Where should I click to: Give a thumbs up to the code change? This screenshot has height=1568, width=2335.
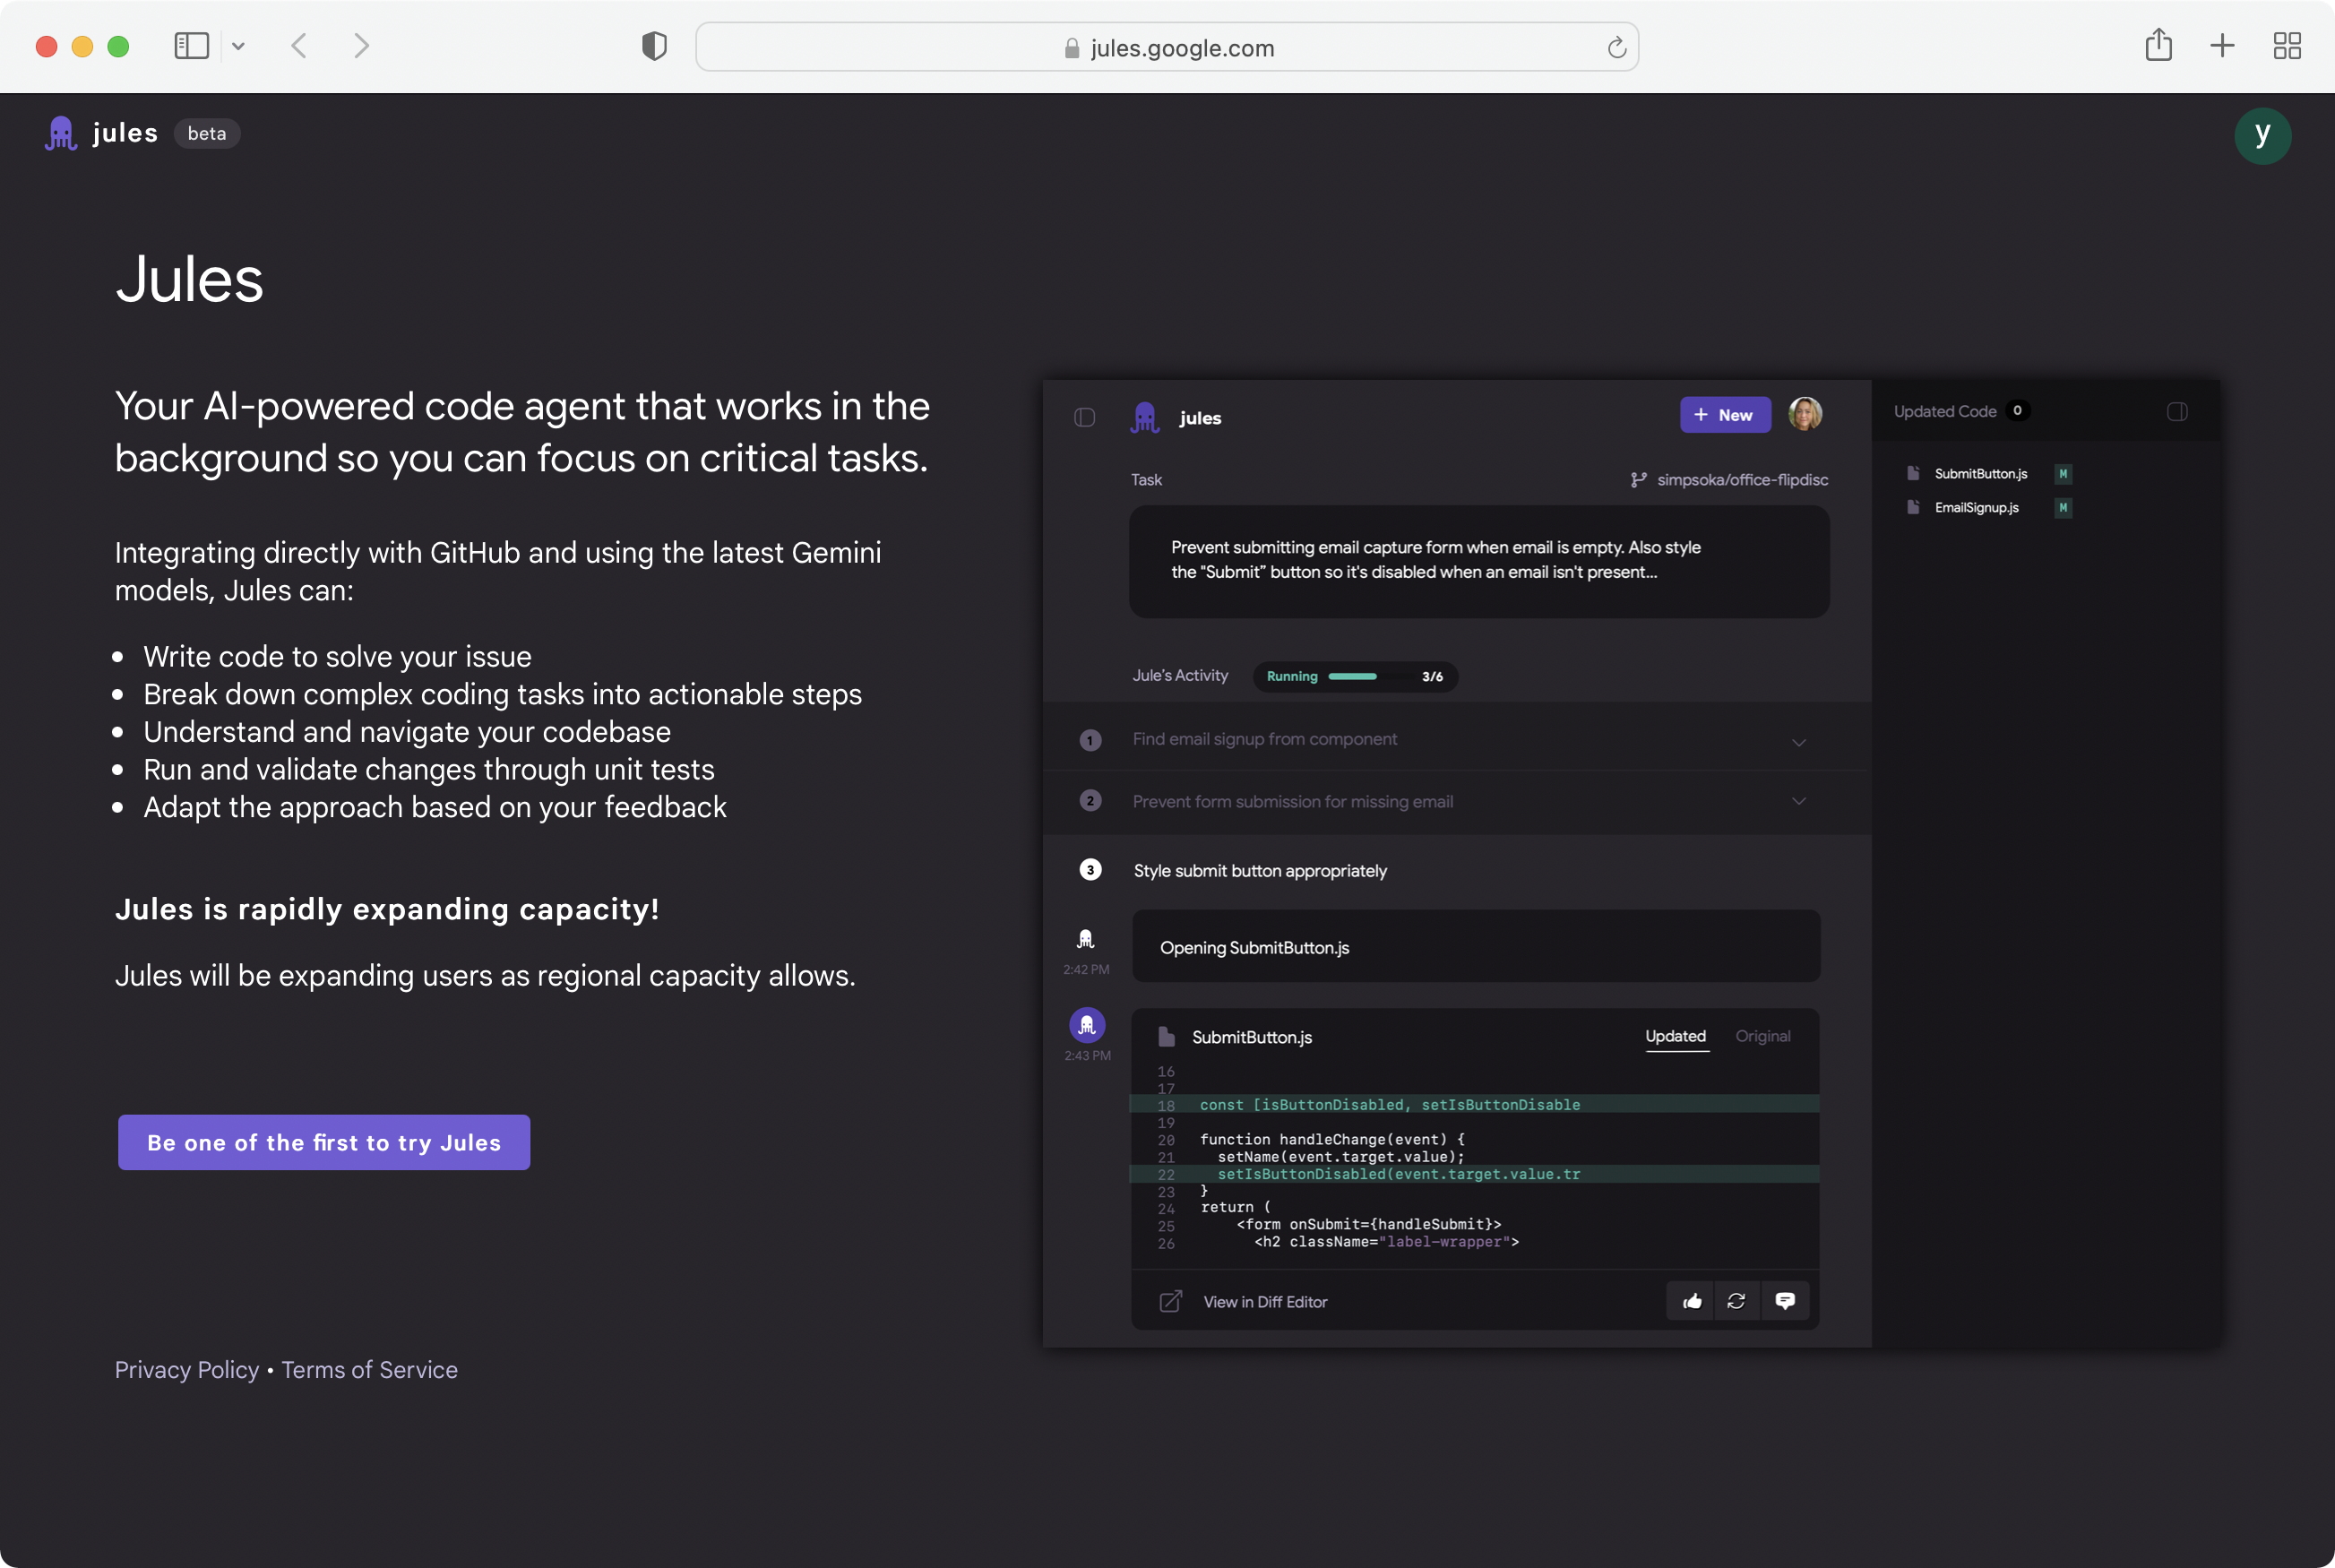(x=1692, y=1301)
